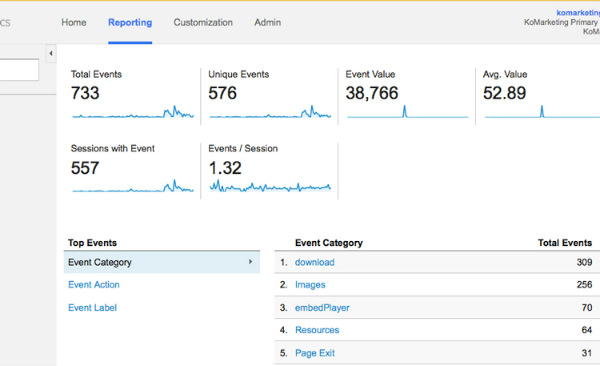Select Event Label link
This screenshot has width=600, height=366.
click(x=92, y=307)
